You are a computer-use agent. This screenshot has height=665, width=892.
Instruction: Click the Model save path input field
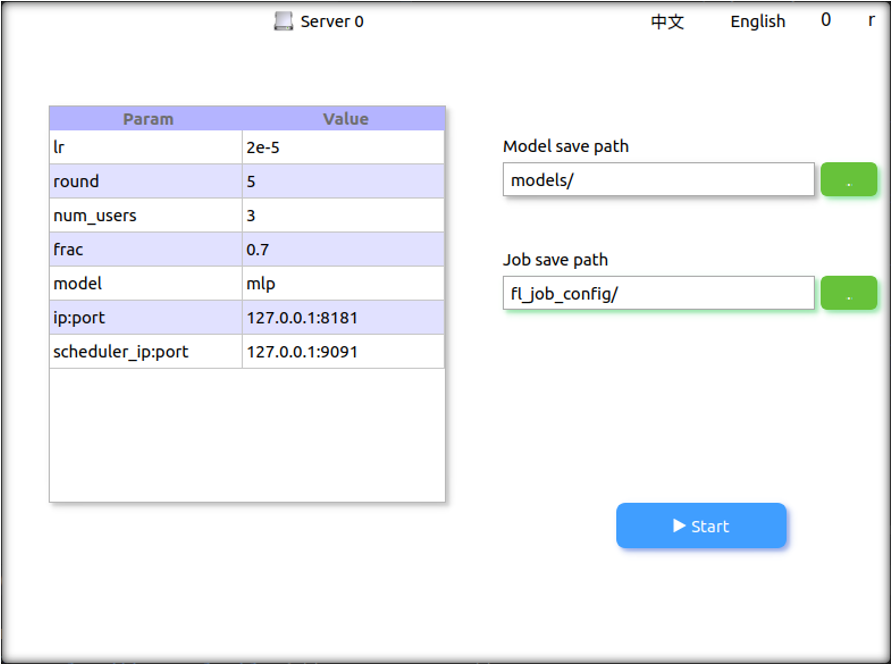[x=658, y=180]
